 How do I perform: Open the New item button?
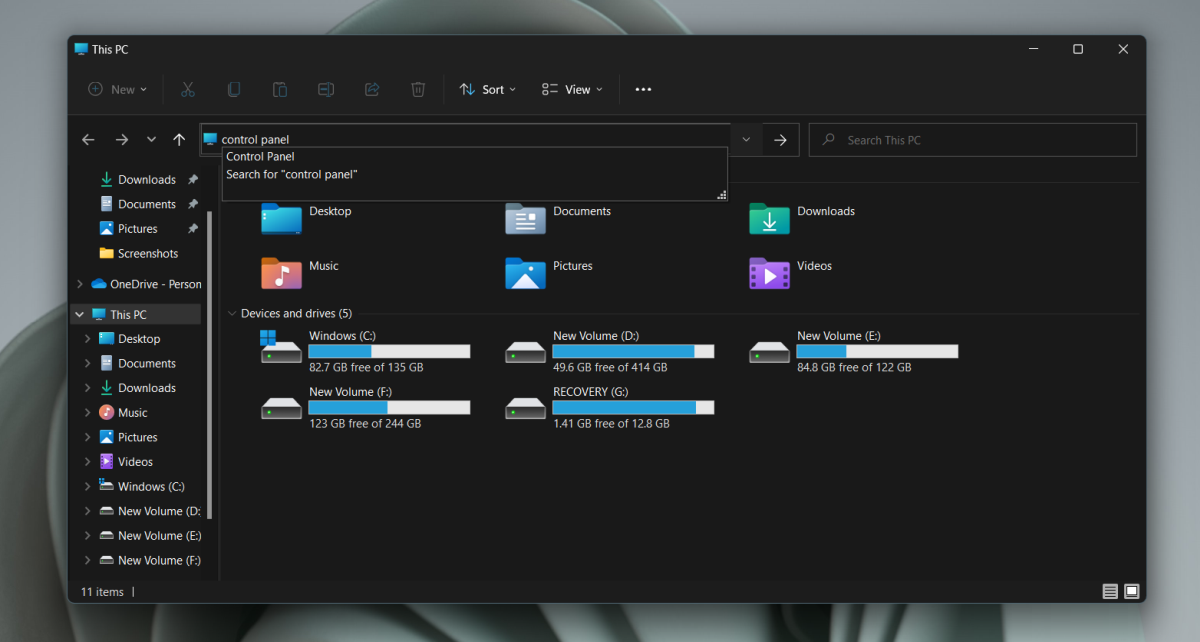118,89
